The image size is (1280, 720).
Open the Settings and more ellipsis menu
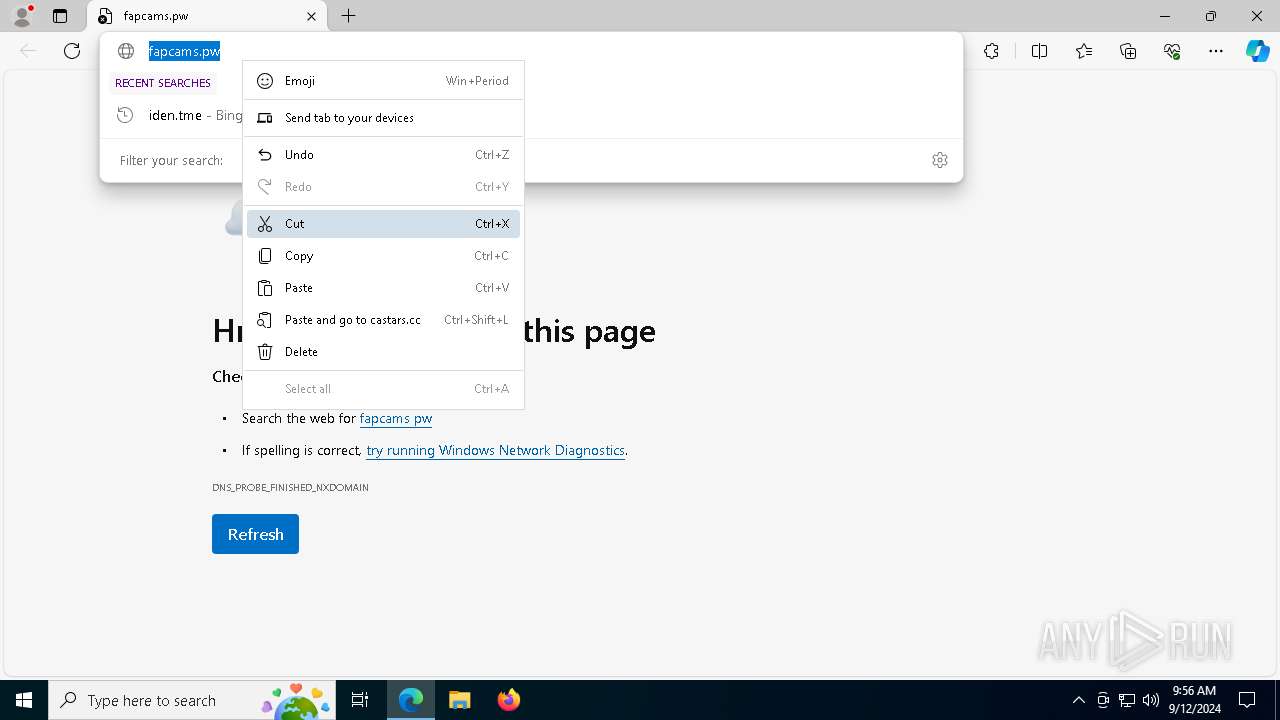pyautogui.click(x=1216, y=51)
